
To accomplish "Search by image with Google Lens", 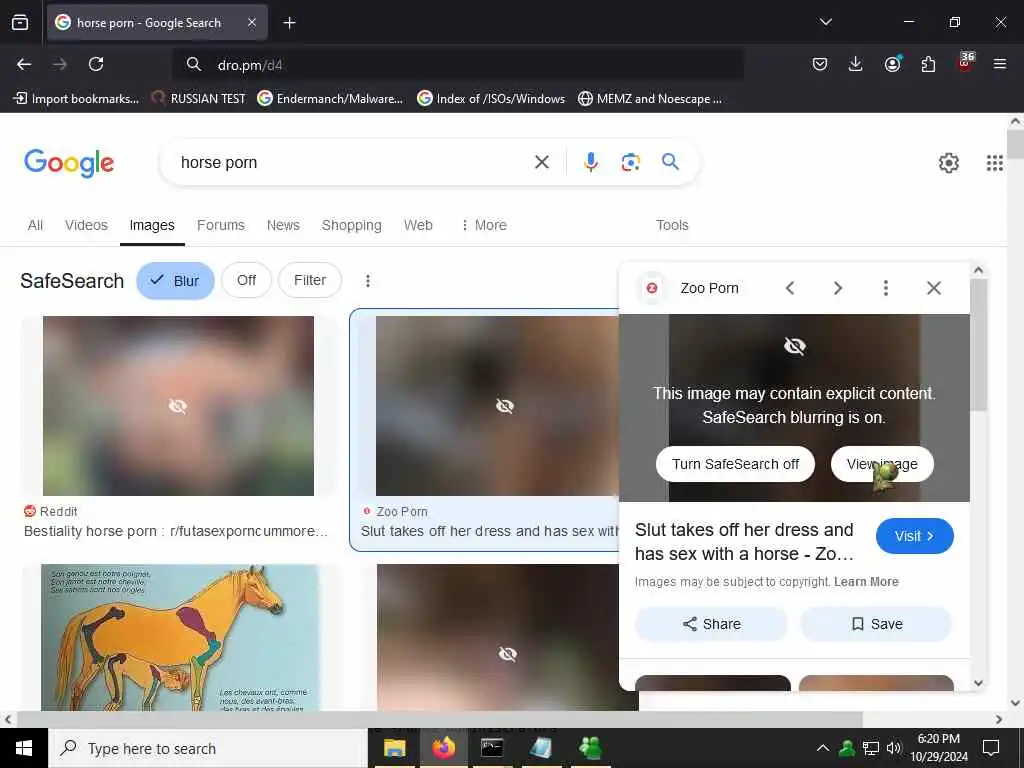I will pos(630,162).
